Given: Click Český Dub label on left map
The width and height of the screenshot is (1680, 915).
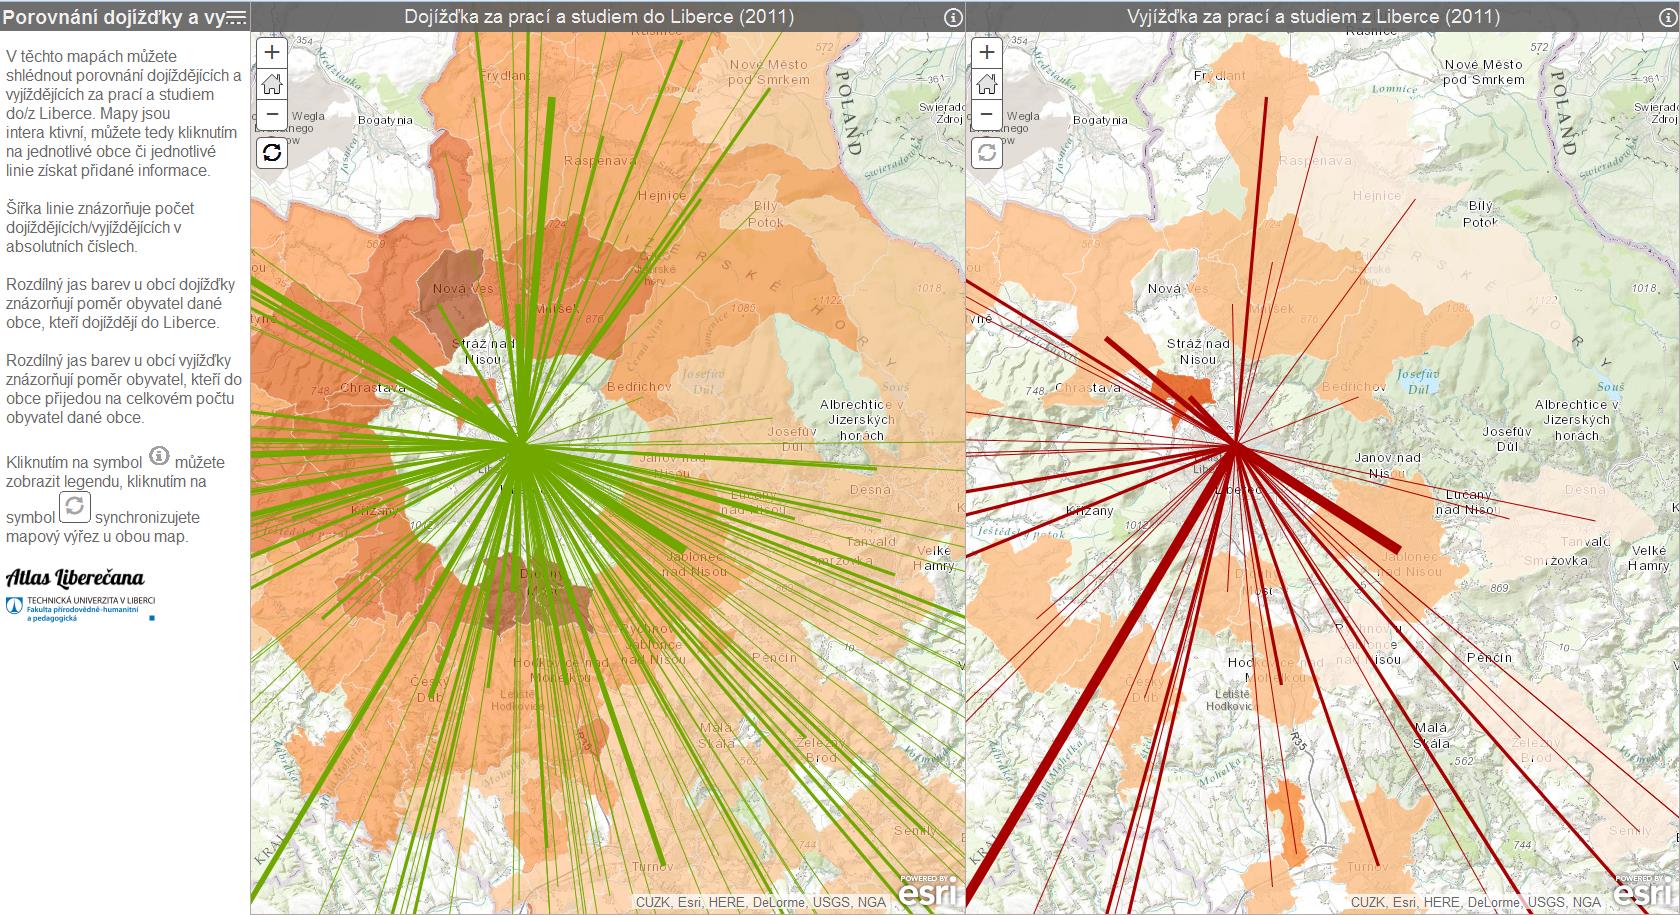Looking at the screenshot, I should [x=430, y=689].
